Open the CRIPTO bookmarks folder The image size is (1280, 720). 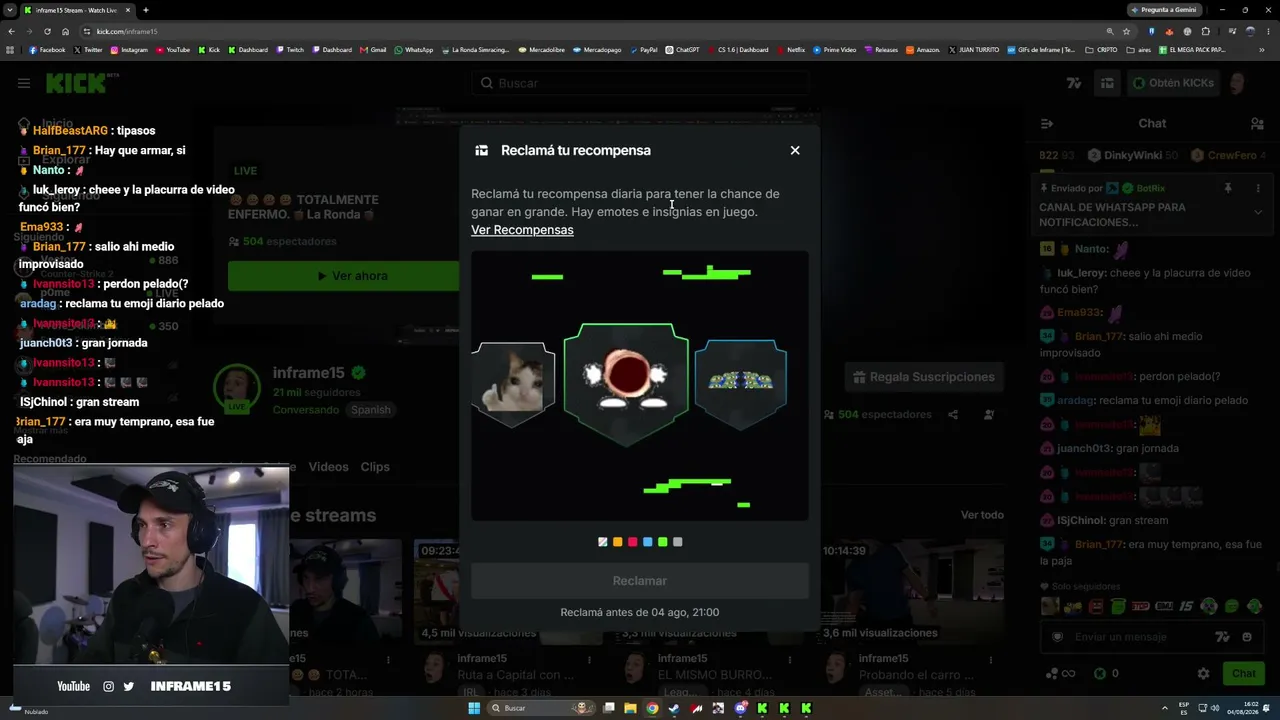coord(1101,50)
